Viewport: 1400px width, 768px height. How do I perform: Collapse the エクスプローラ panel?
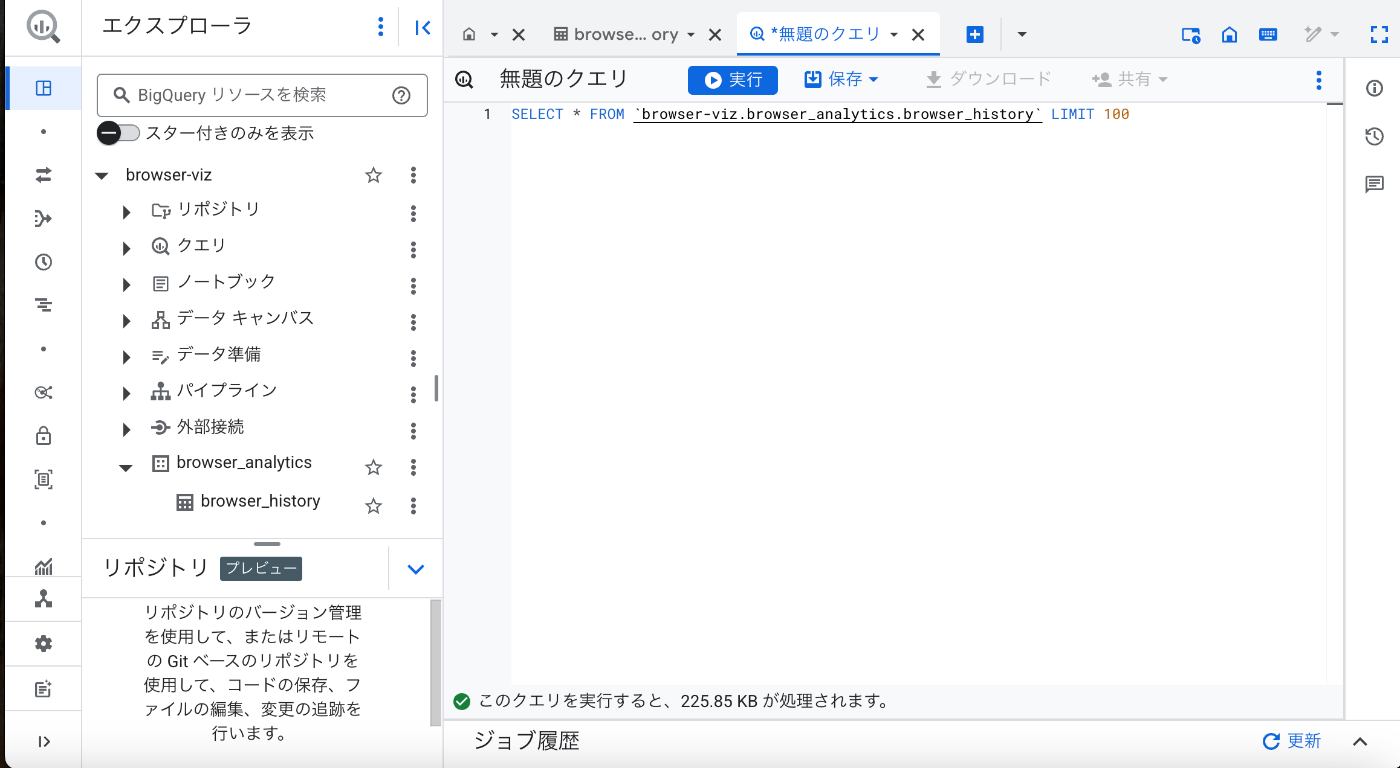click(x=423, y=28)
